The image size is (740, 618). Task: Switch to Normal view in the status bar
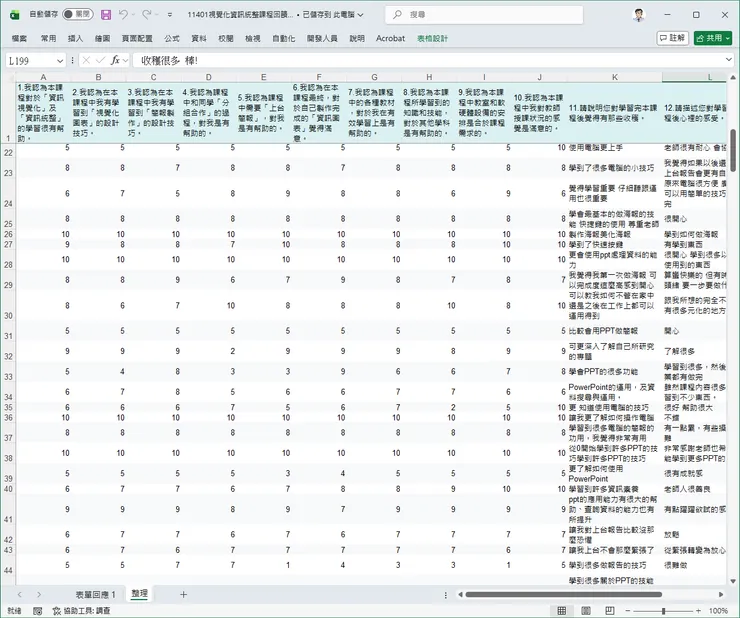click(561, 610)
